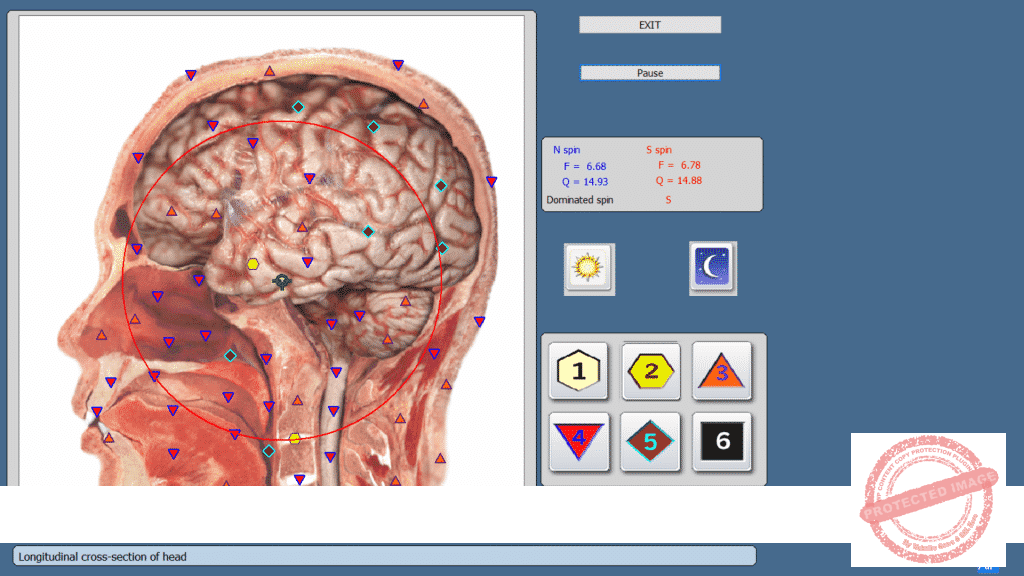Pick the red inverted triangle level 4 icon
Viewport: 1024px width, 576px height.
coord(579,441)
